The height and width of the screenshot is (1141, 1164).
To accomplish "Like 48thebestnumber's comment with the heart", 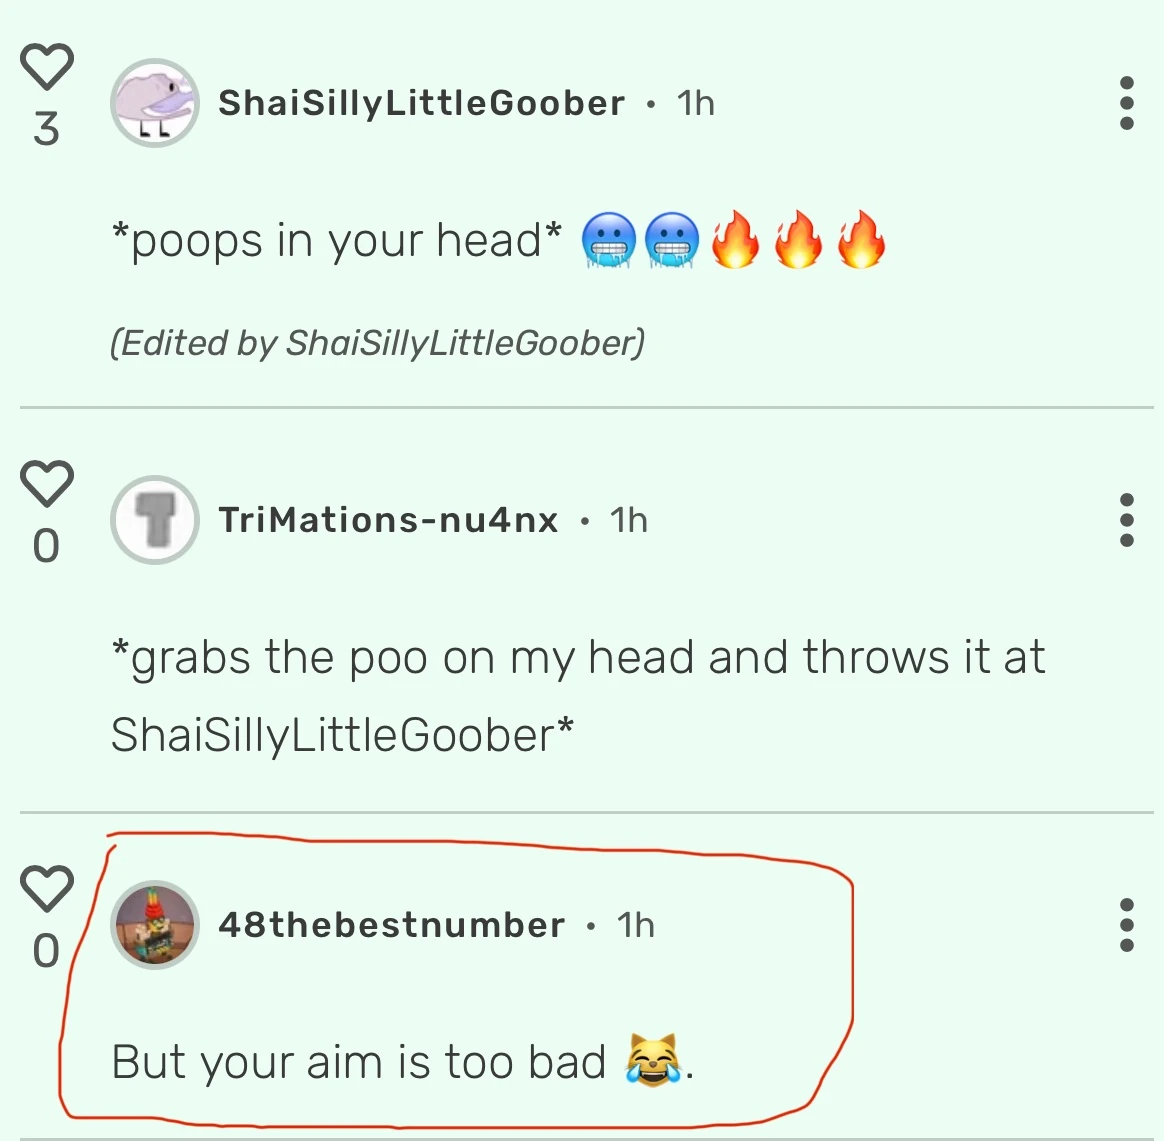I will [46, 888].
